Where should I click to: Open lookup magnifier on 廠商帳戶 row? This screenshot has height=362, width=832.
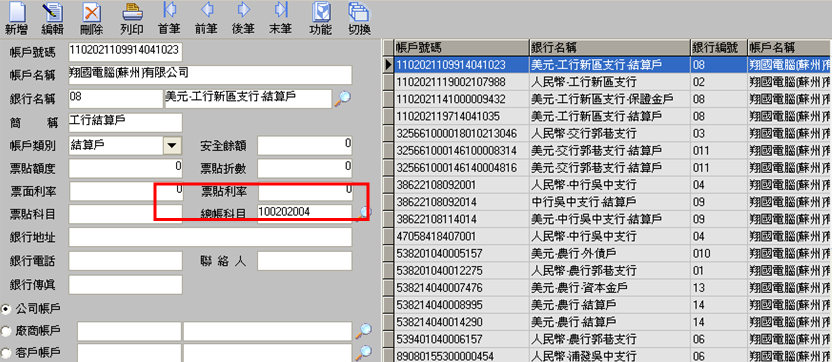(363, 330)
